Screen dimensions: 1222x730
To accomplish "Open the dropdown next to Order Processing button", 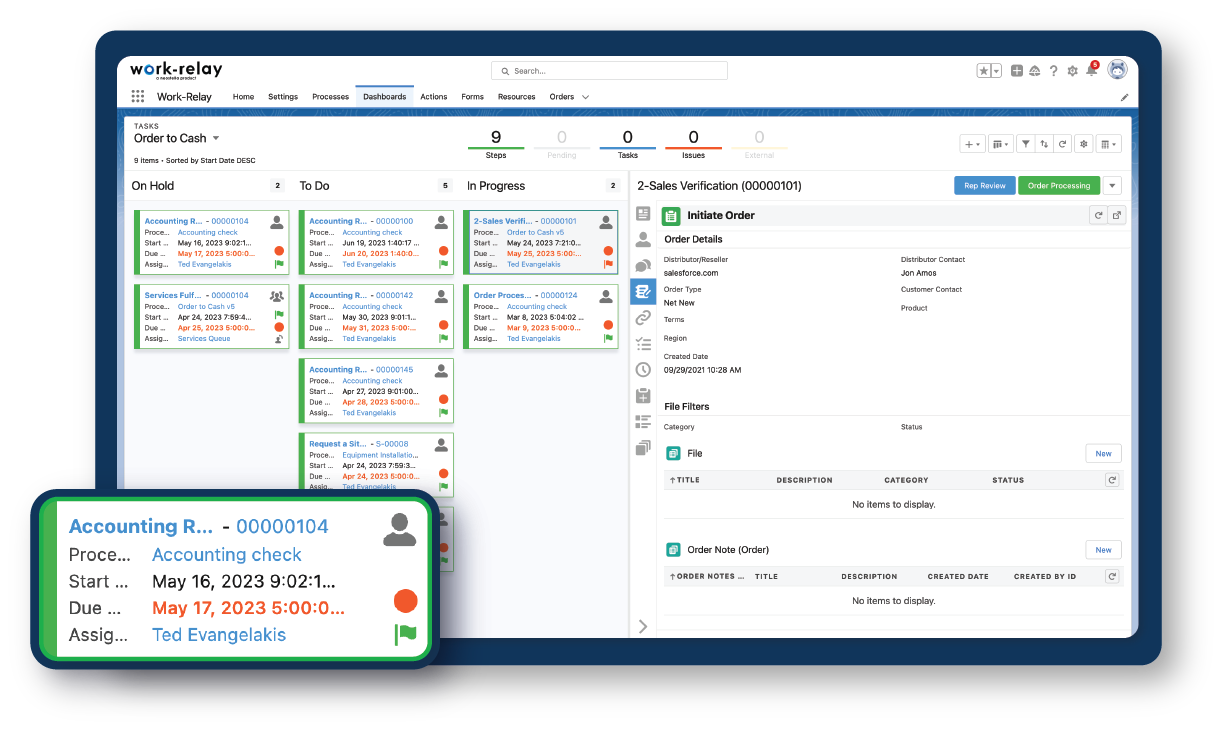I will click(1112, 185).
